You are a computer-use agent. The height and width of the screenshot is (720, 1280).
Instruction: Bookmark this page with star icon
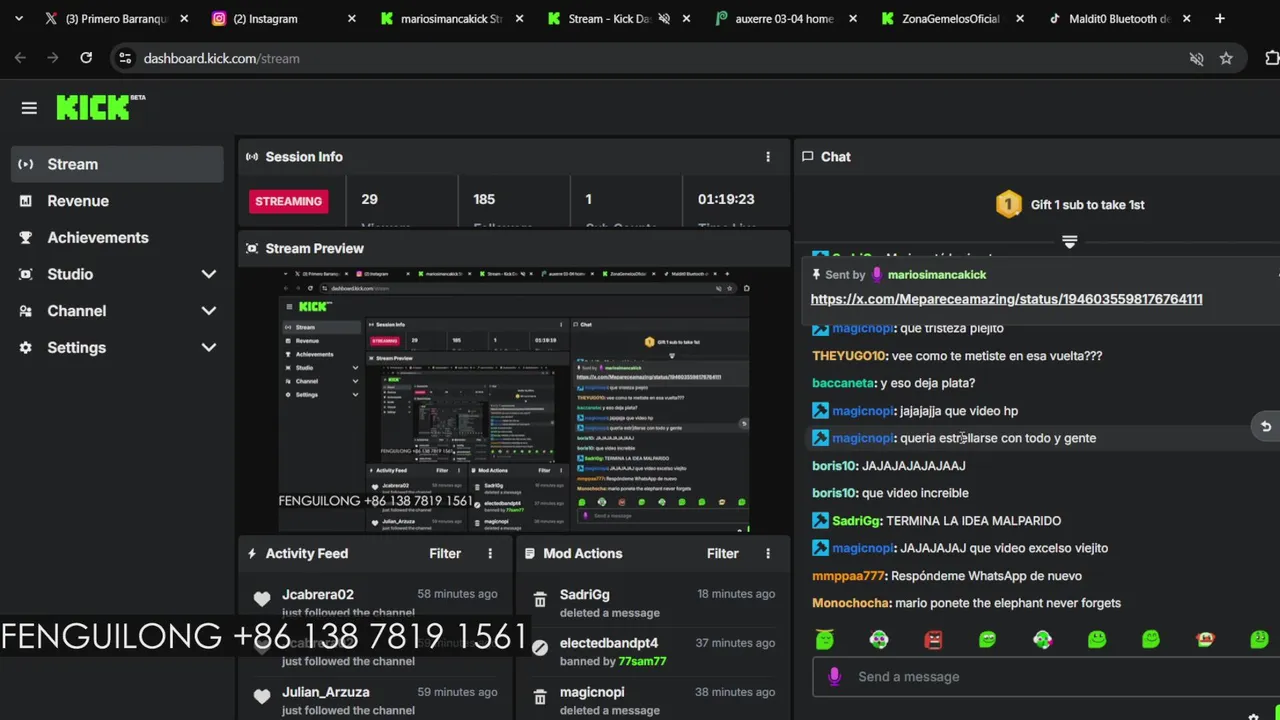click(x=1226, y=58)
